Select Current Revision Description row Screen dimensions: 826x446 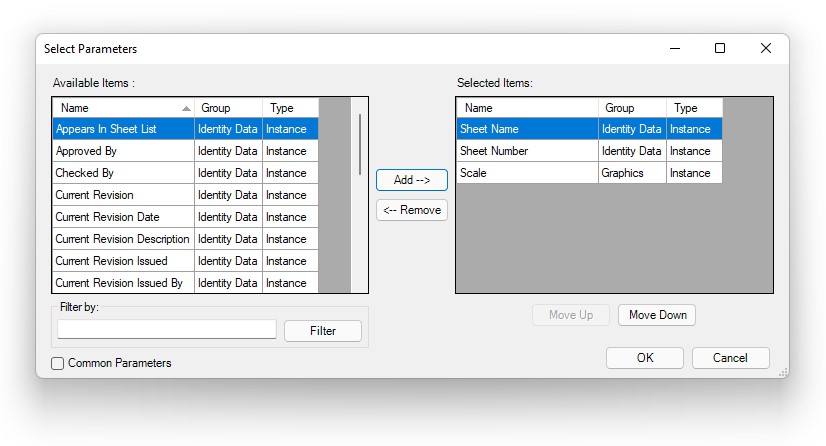pyautogui.click(x=122, y=239)
